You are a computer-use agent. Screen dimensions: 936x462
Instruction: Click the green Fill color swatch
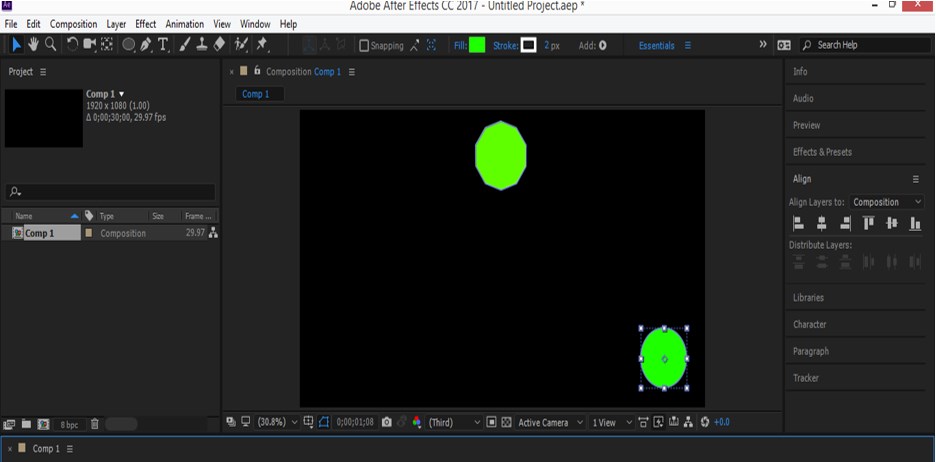(477, 45)
